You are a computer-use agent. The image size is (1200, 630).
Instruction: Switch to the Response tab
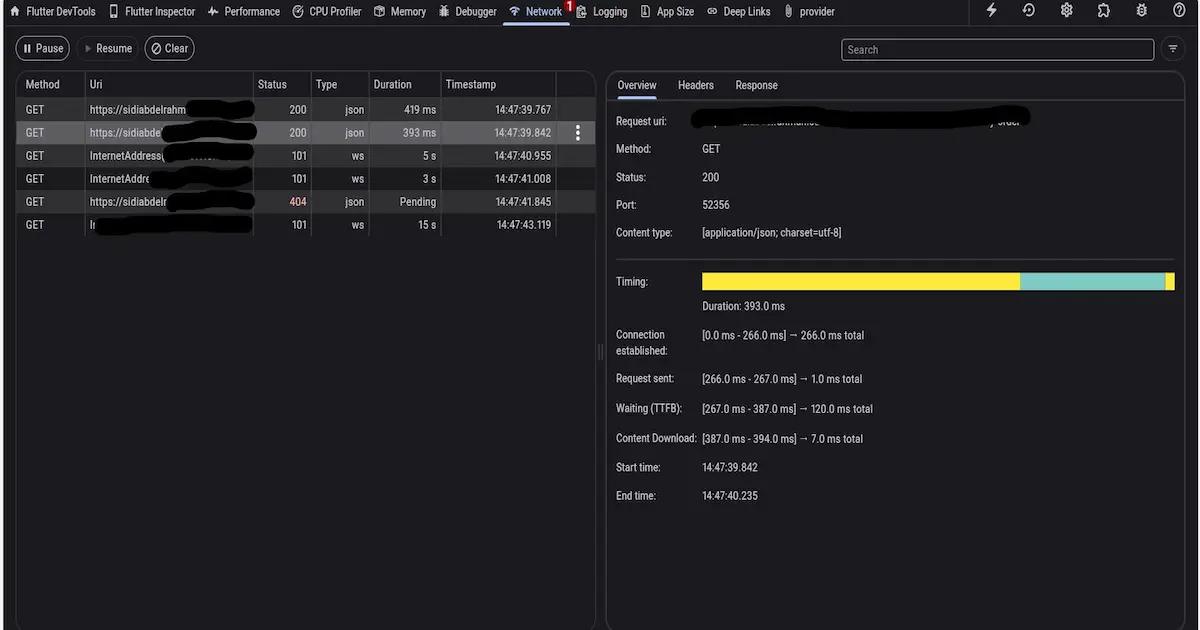(x=756, y=85)
